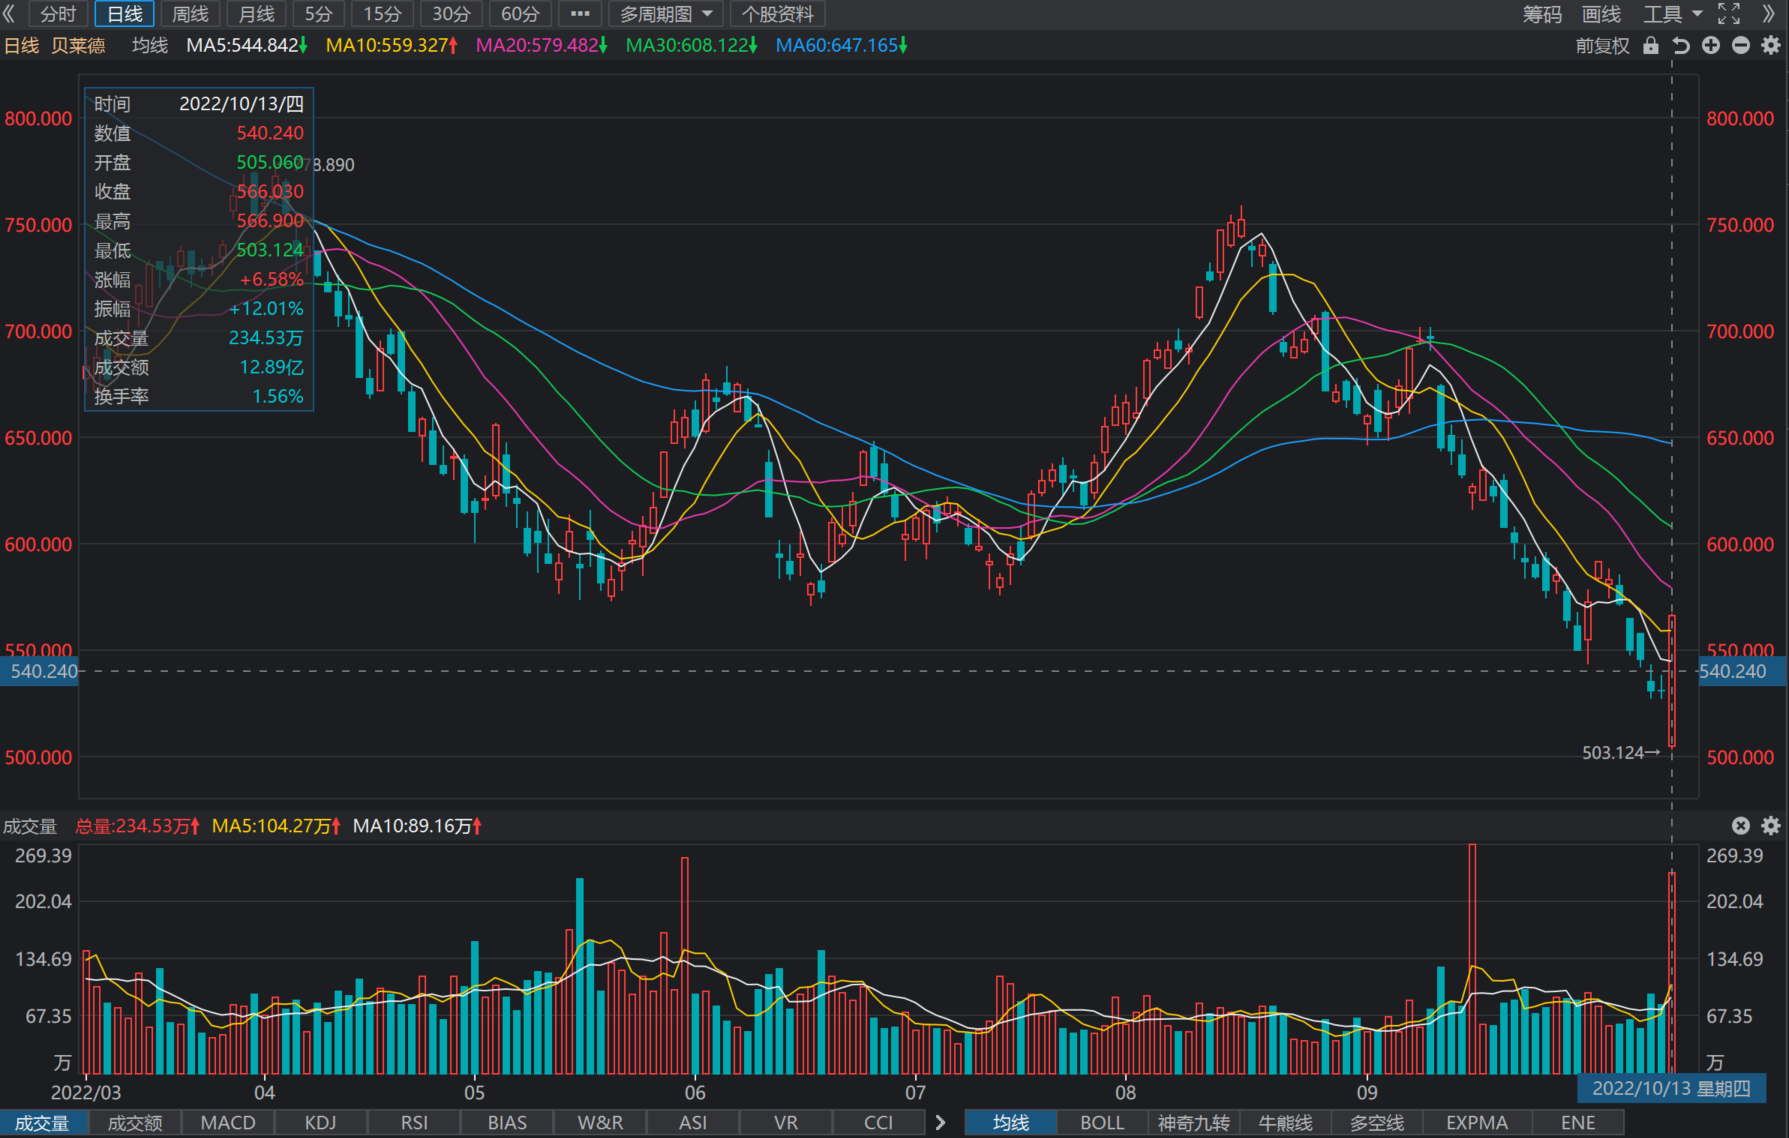Zoom in chart with plus icon

[1711, 46]
